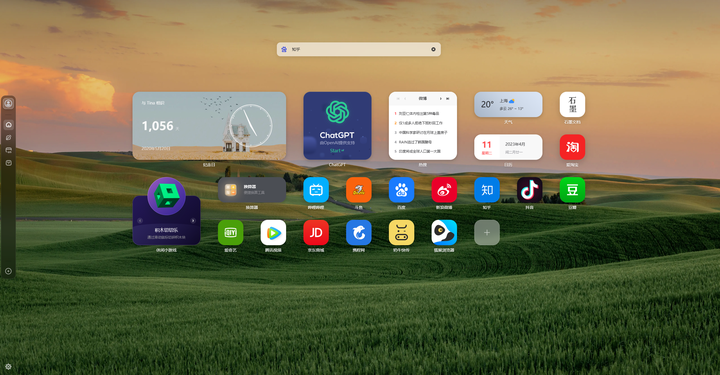Open second item in hot search list

(x=418, y=123)
